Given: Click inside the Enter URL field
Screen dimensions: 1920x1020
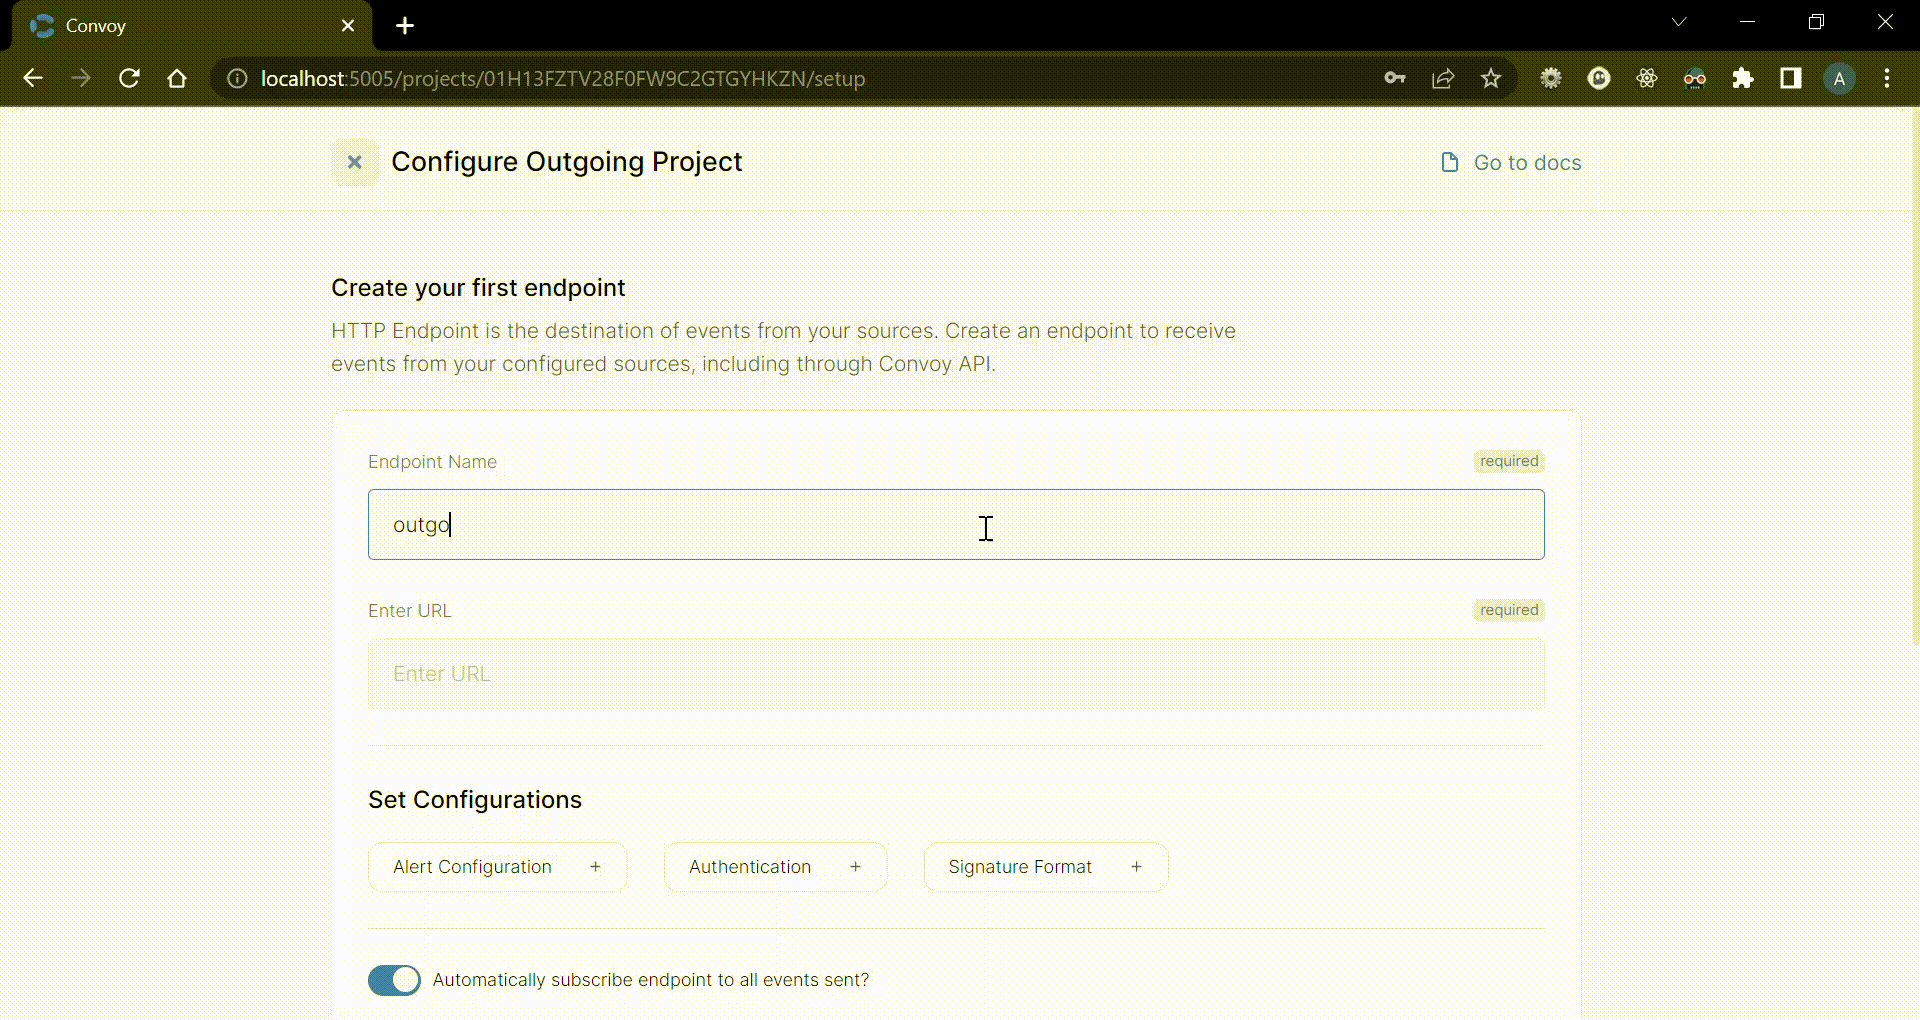Looking at the screenshot, I should (956, 673).
